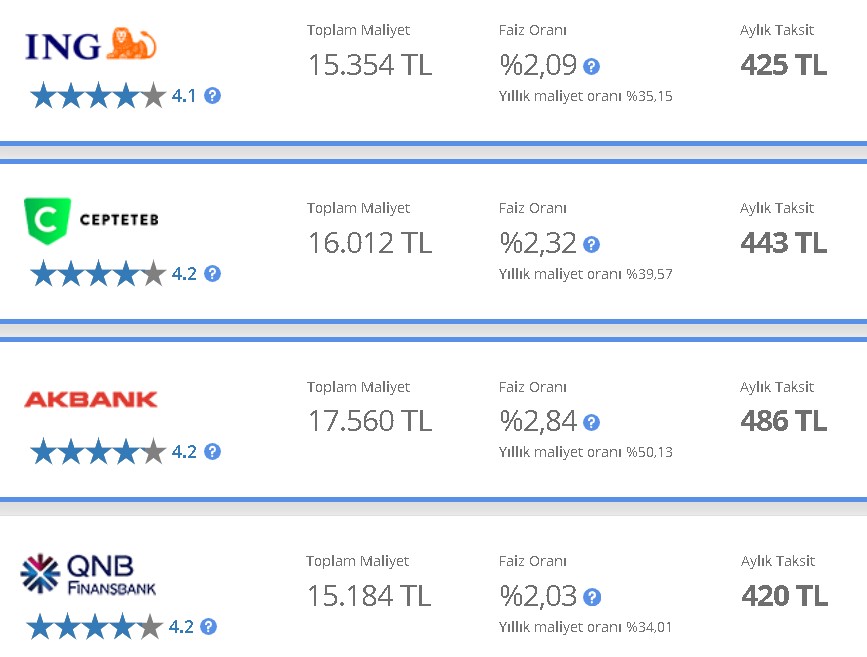Click help icon beside CEPTETEB 4.2 rating
The width and height of the screenshot is (867, 657).
click(212, 274)
